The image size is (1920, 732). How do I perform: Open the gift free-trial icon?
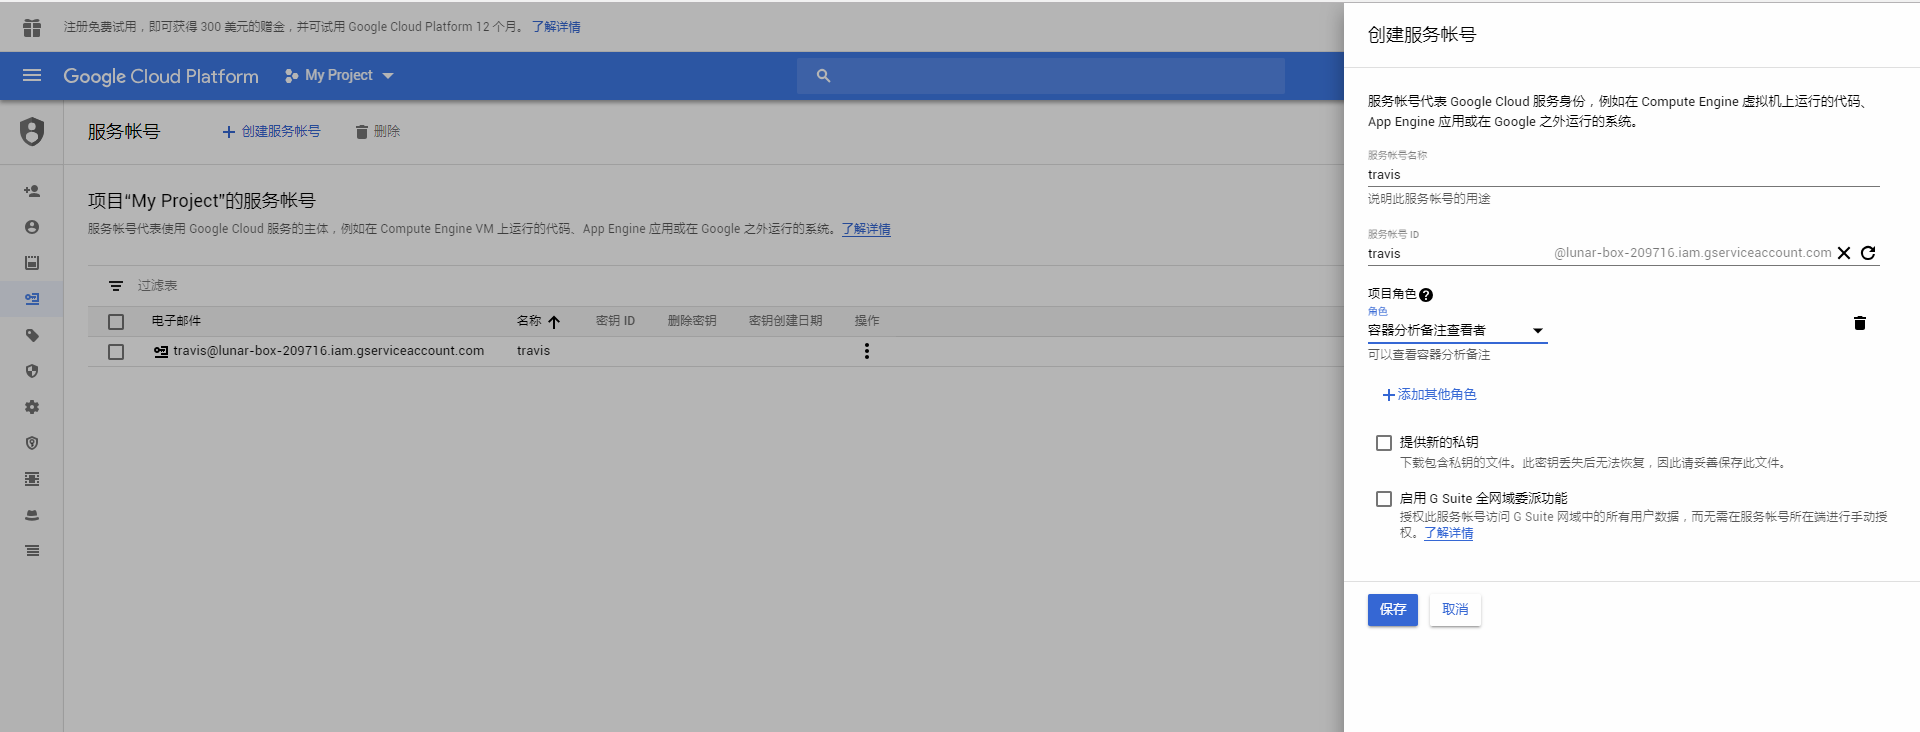(x=32, y=27)
